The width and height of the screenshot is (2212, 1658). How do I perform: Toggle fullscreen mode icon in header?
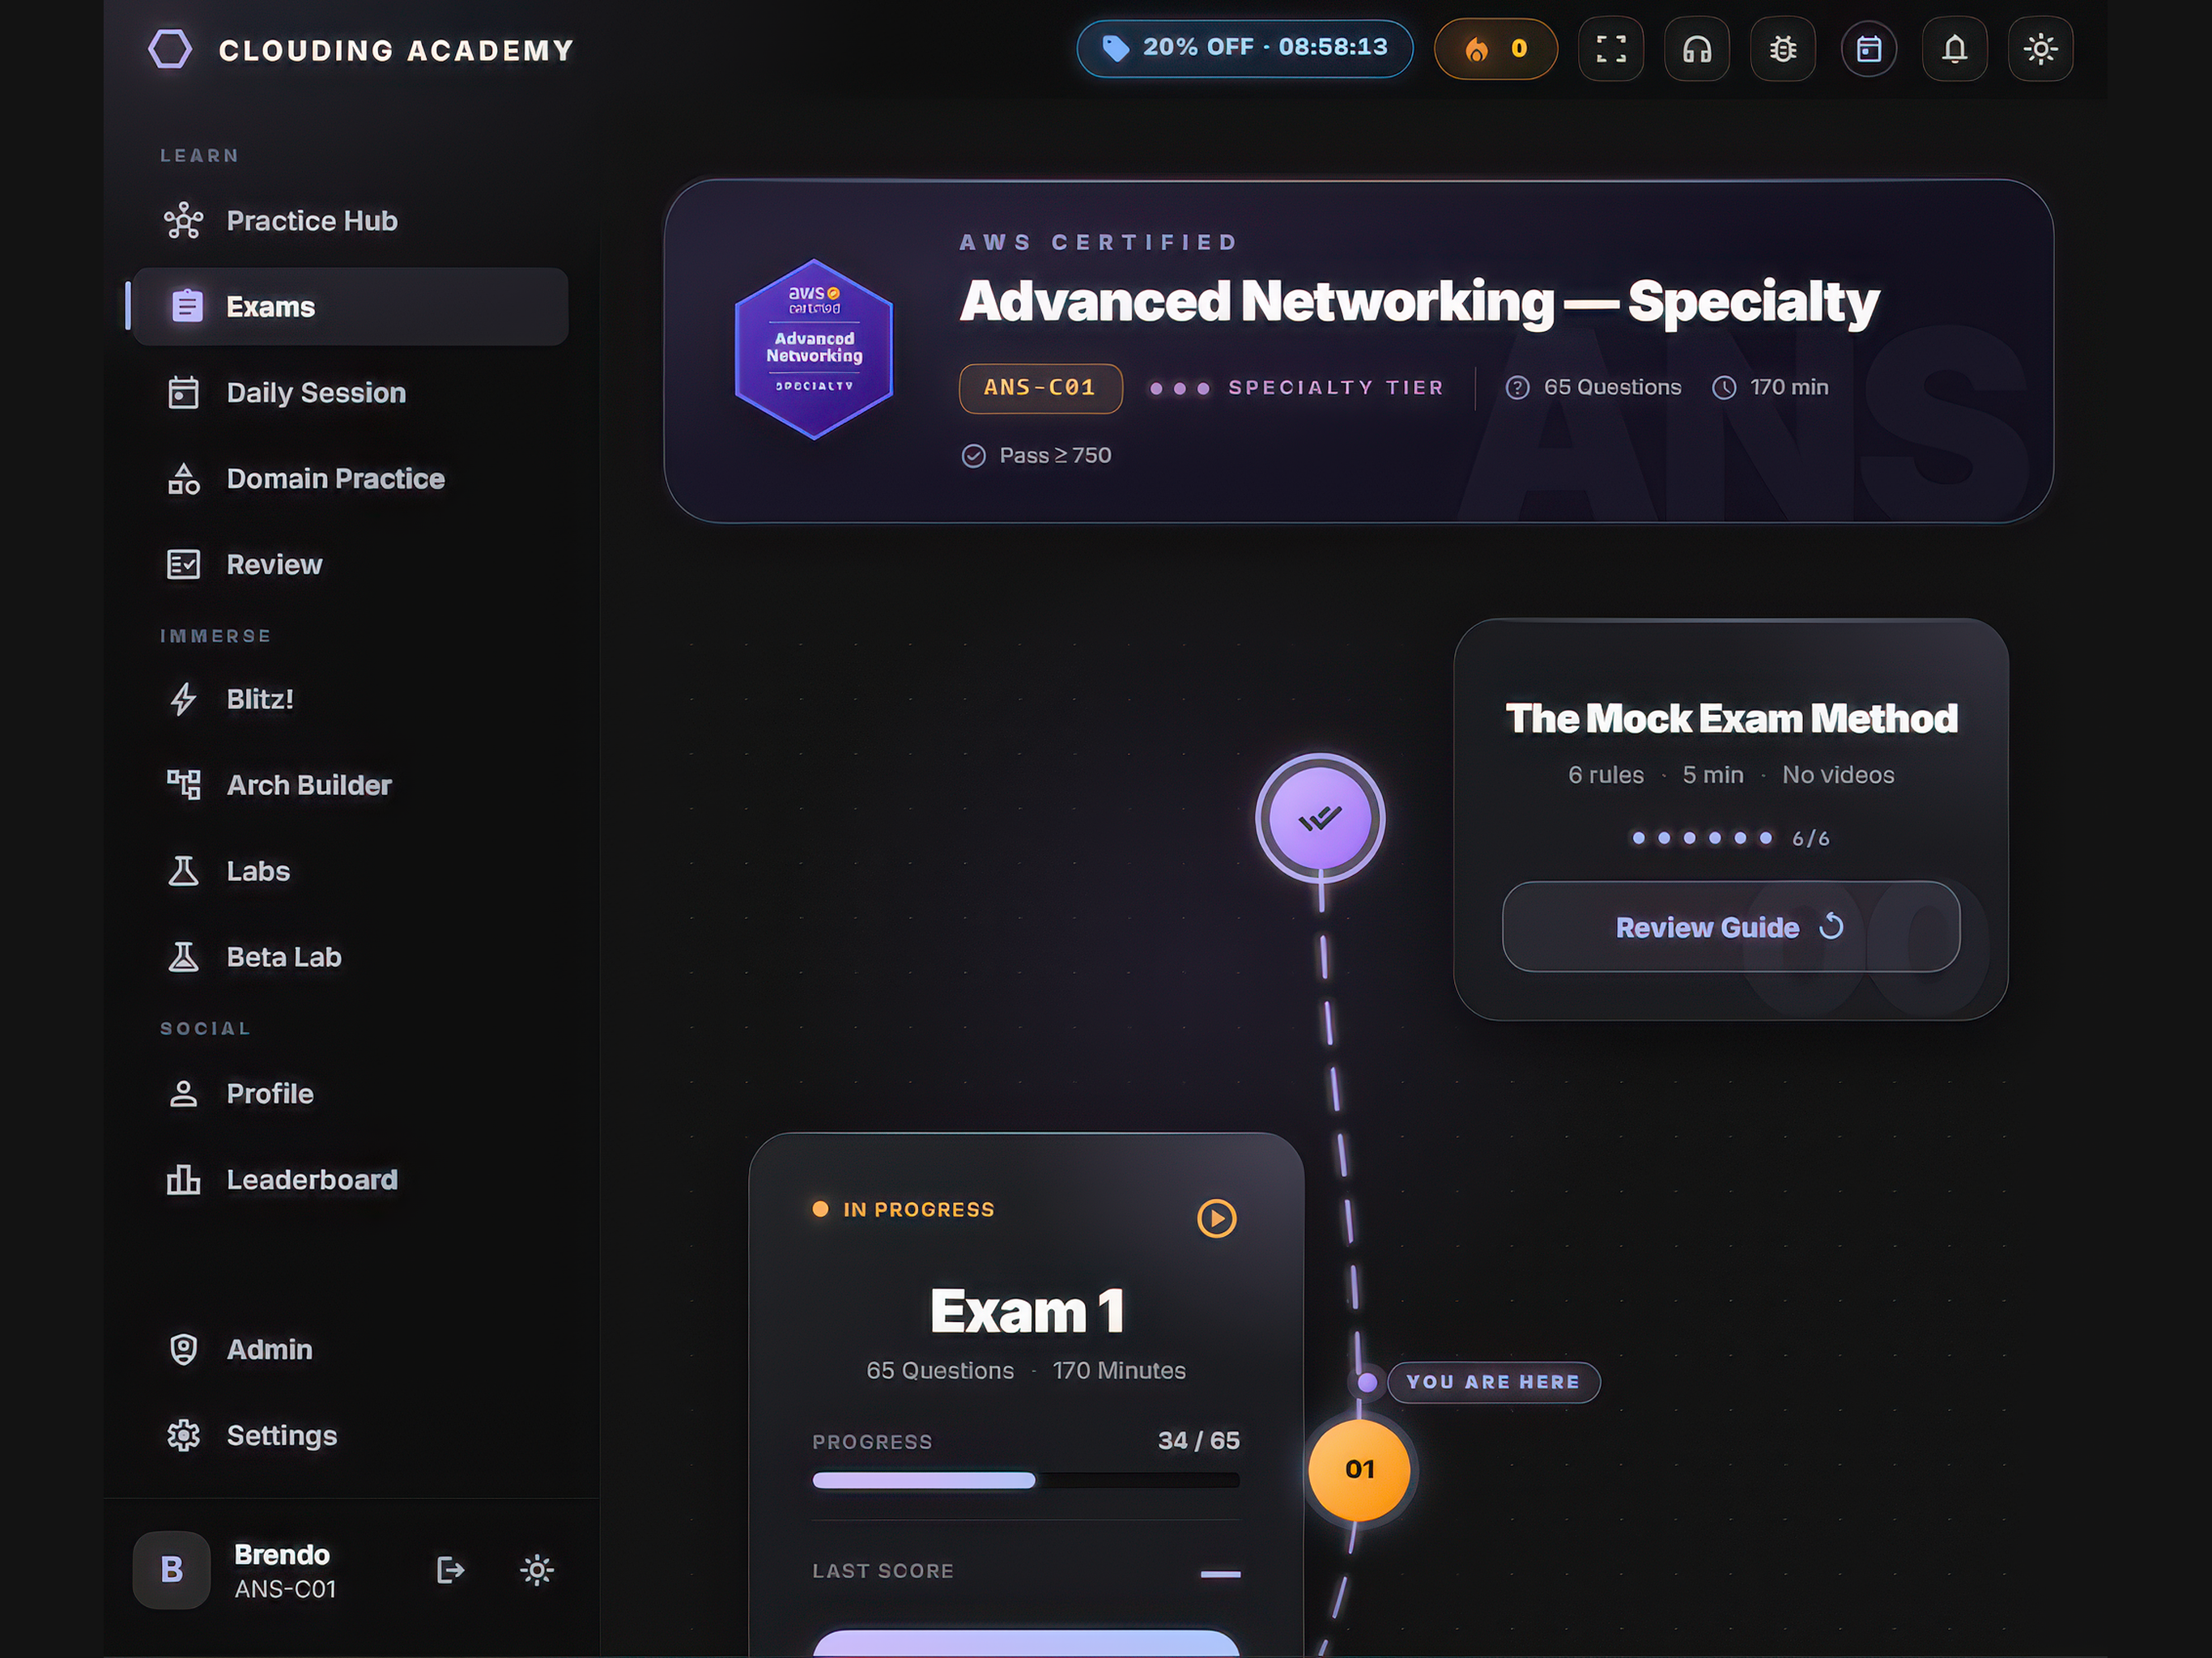(1610, 48)
